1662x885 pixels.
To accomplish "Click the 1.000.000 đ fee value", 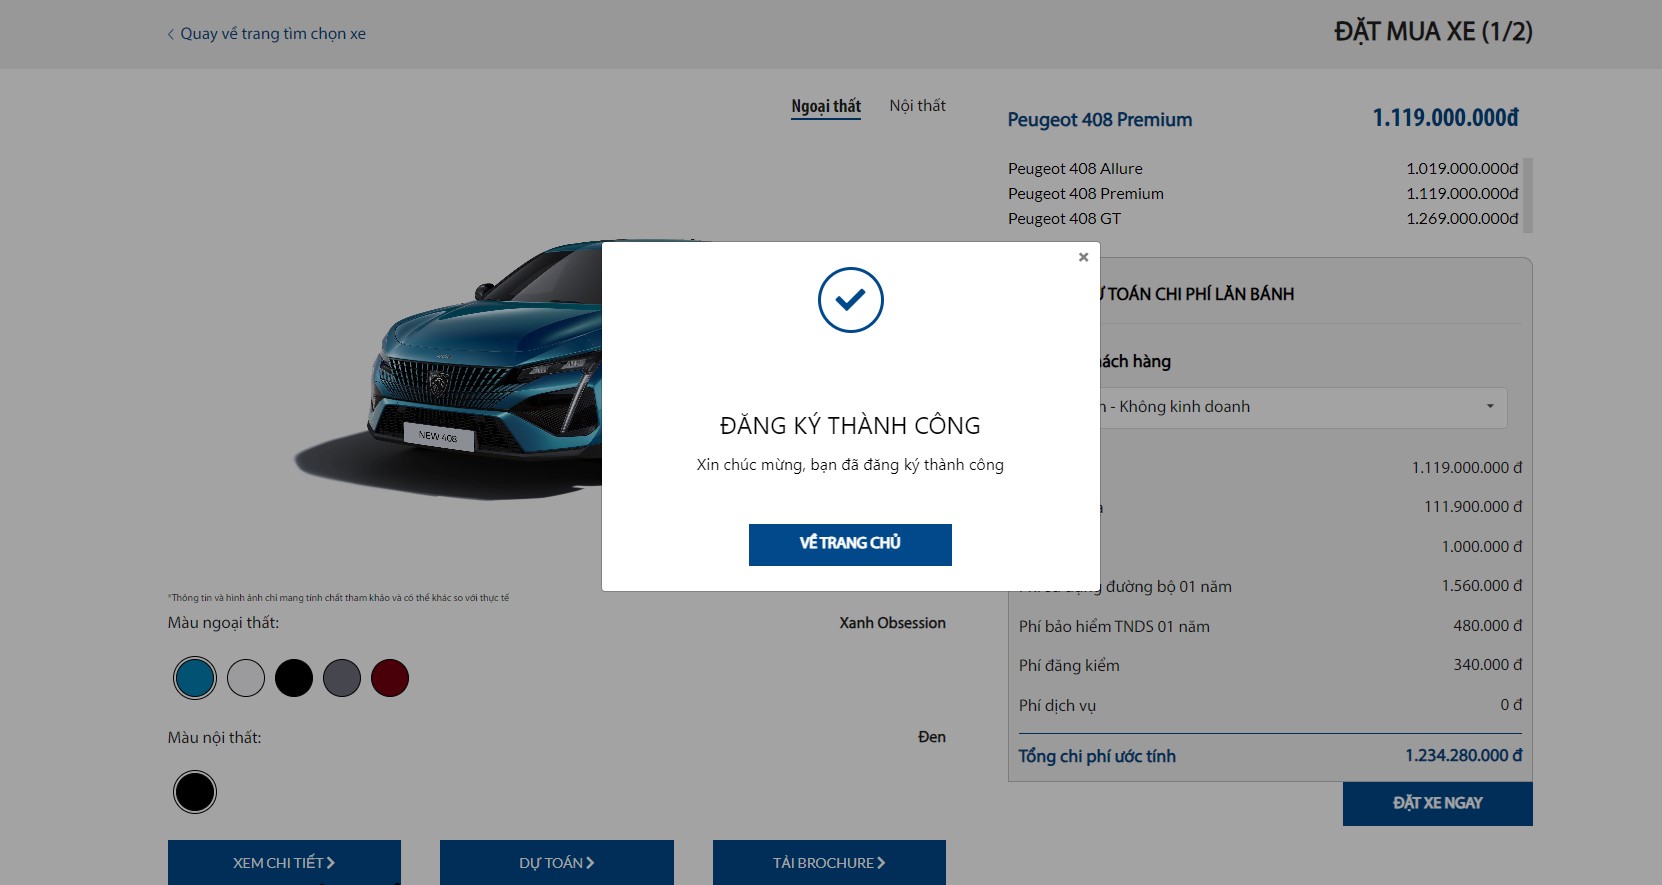I will tap(1482, 547).
